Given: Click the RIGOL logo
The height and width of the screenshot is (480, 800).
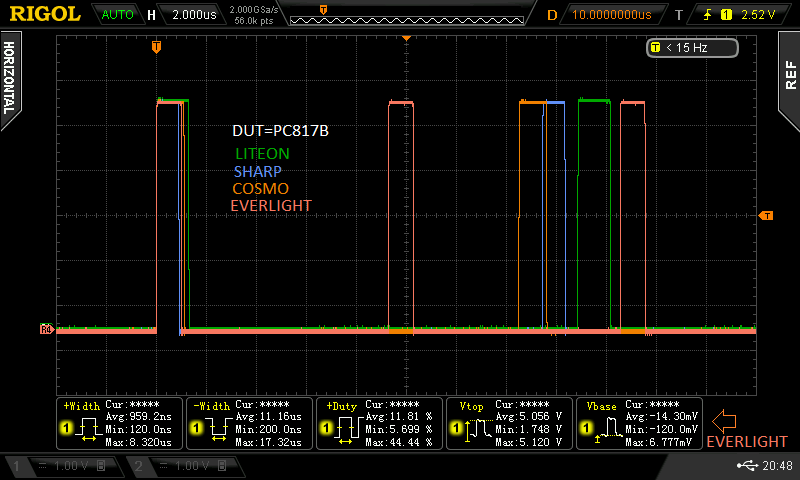Looking at the screenshot, I should pyautogui.click(x=46, y=15).
